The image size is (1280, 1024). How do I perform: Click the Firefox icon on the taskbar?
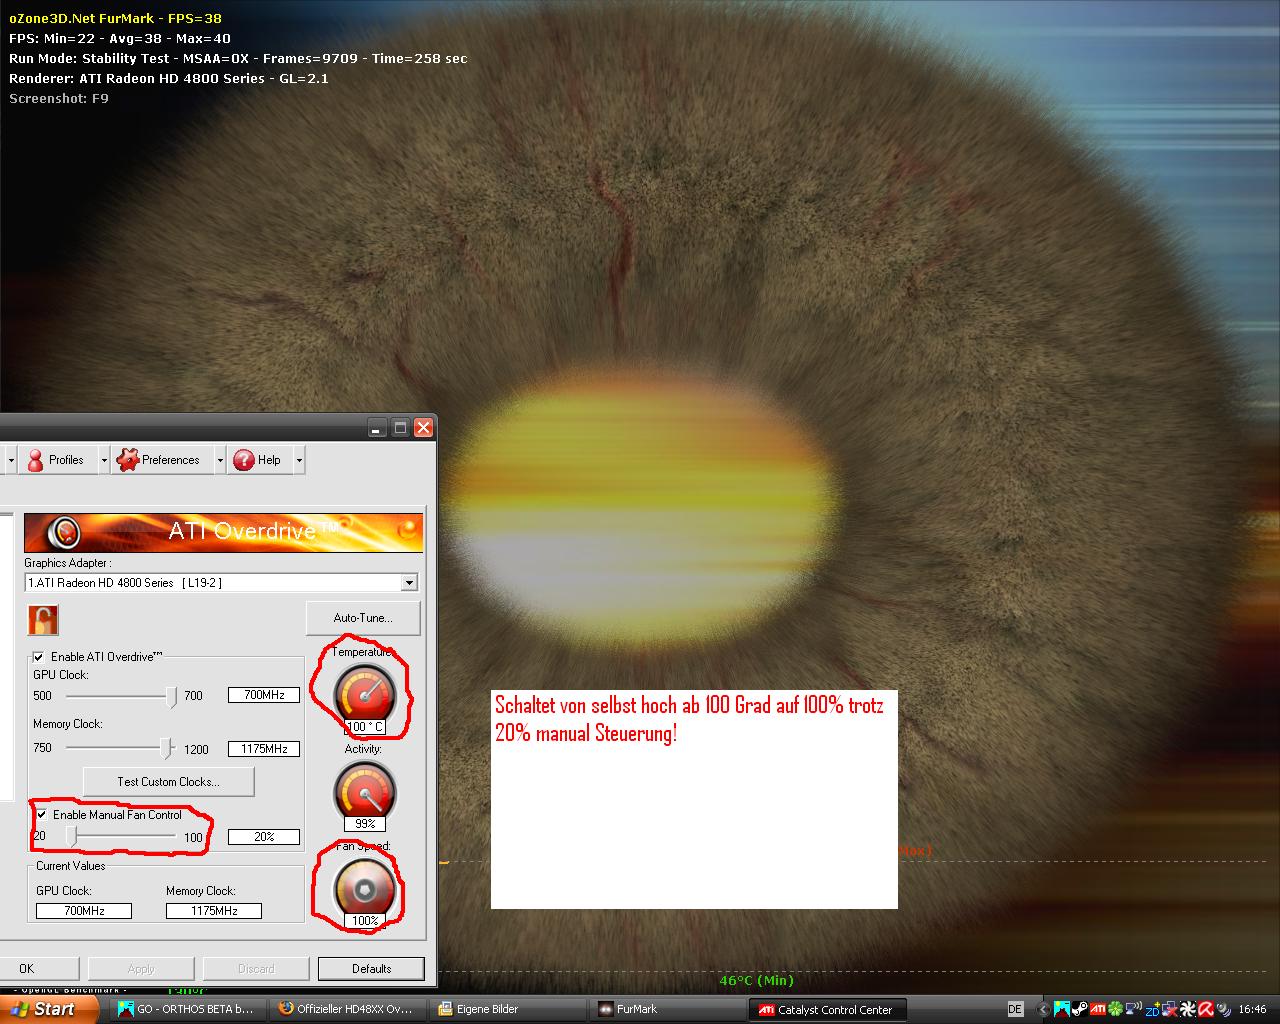coord(285,1009)
